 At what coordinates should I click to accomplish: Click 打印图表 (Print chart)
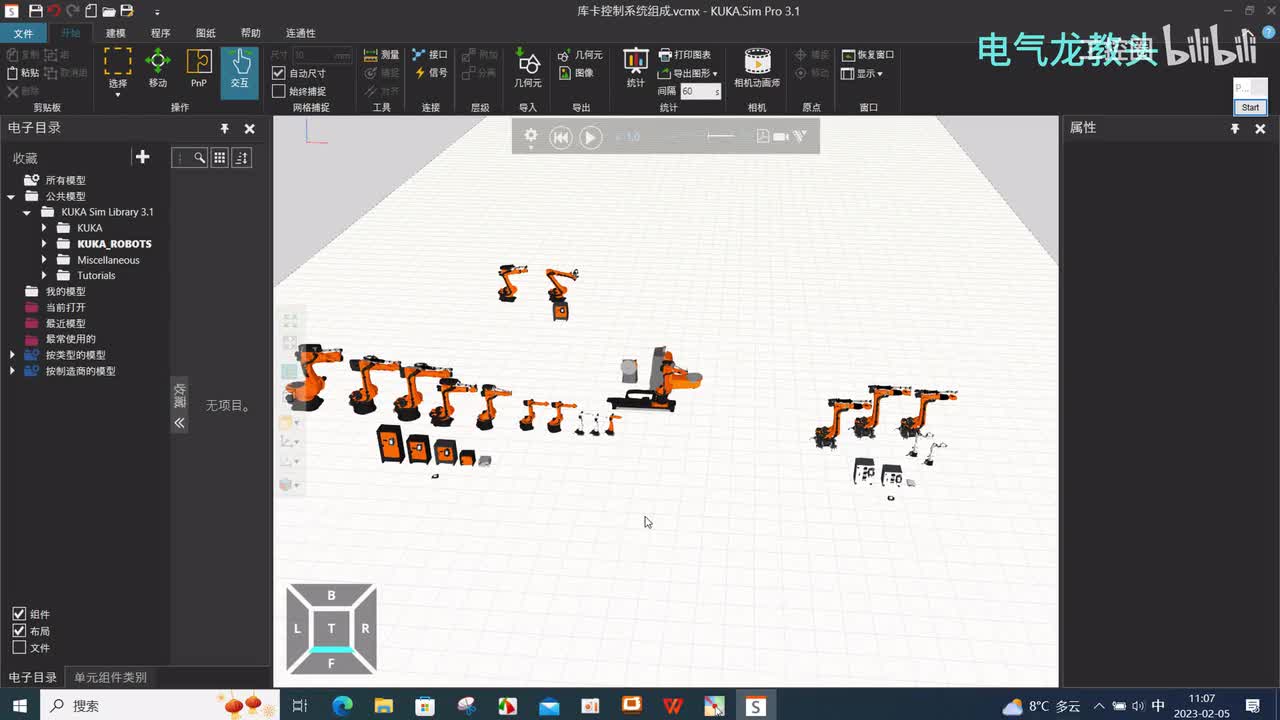click(685, 55)
